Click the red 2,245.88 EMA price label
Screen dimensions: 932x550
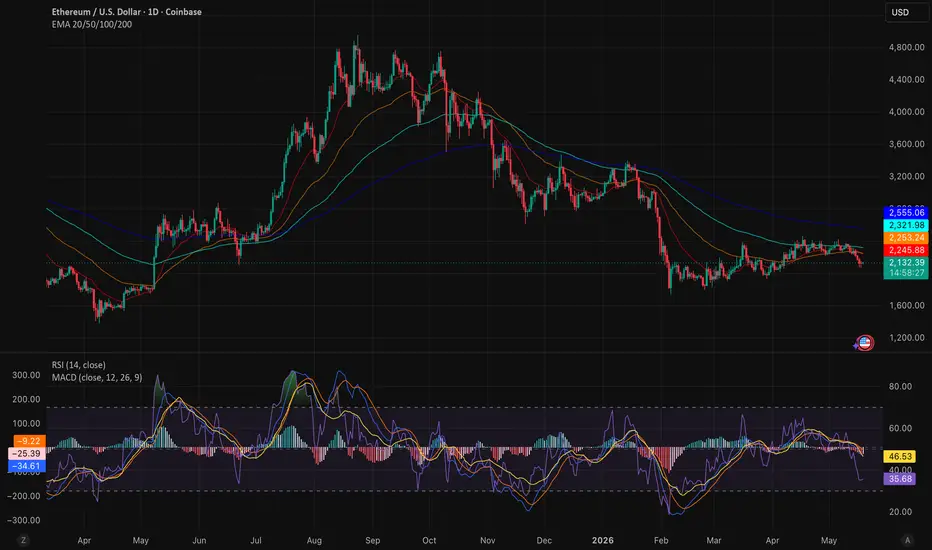point(906,250)
